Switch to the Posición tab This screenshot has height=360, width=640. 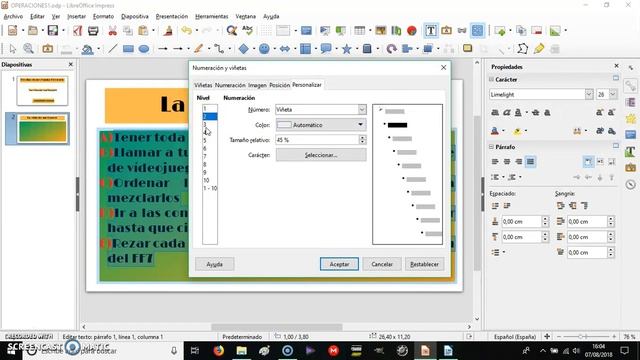(x=280, y=85)
